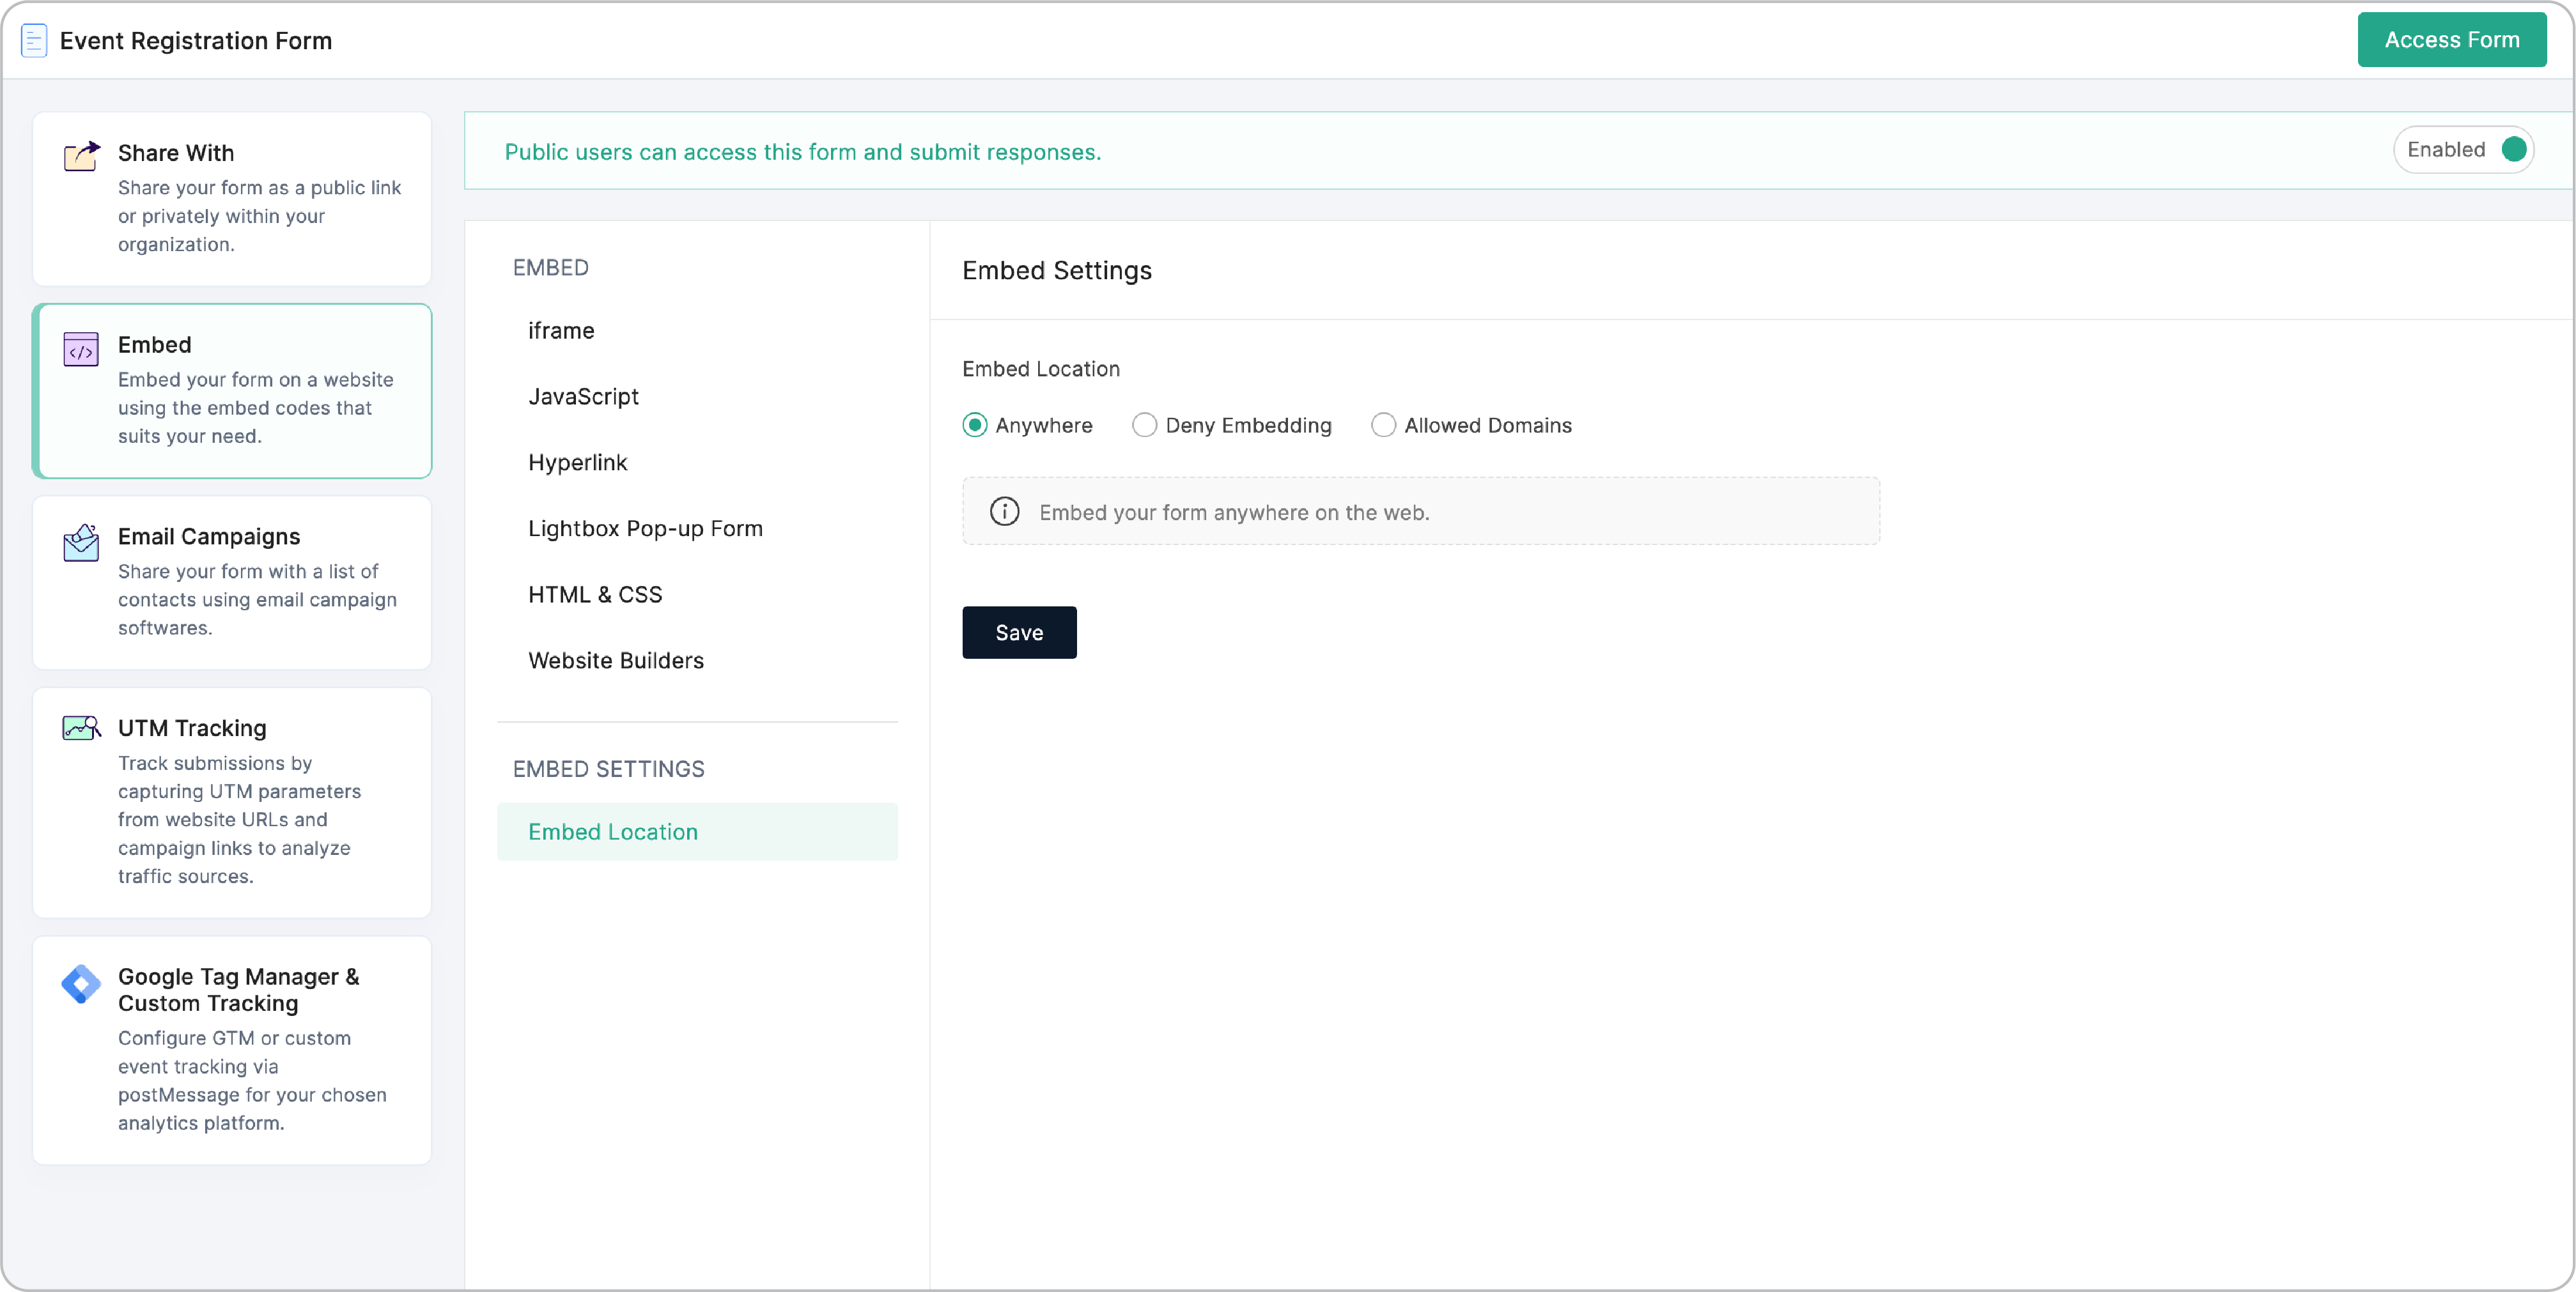This screenshot has width=2576, height=1292.
Task: Click the Google Tag Manager diamond icon
Action: click(81, 983)
